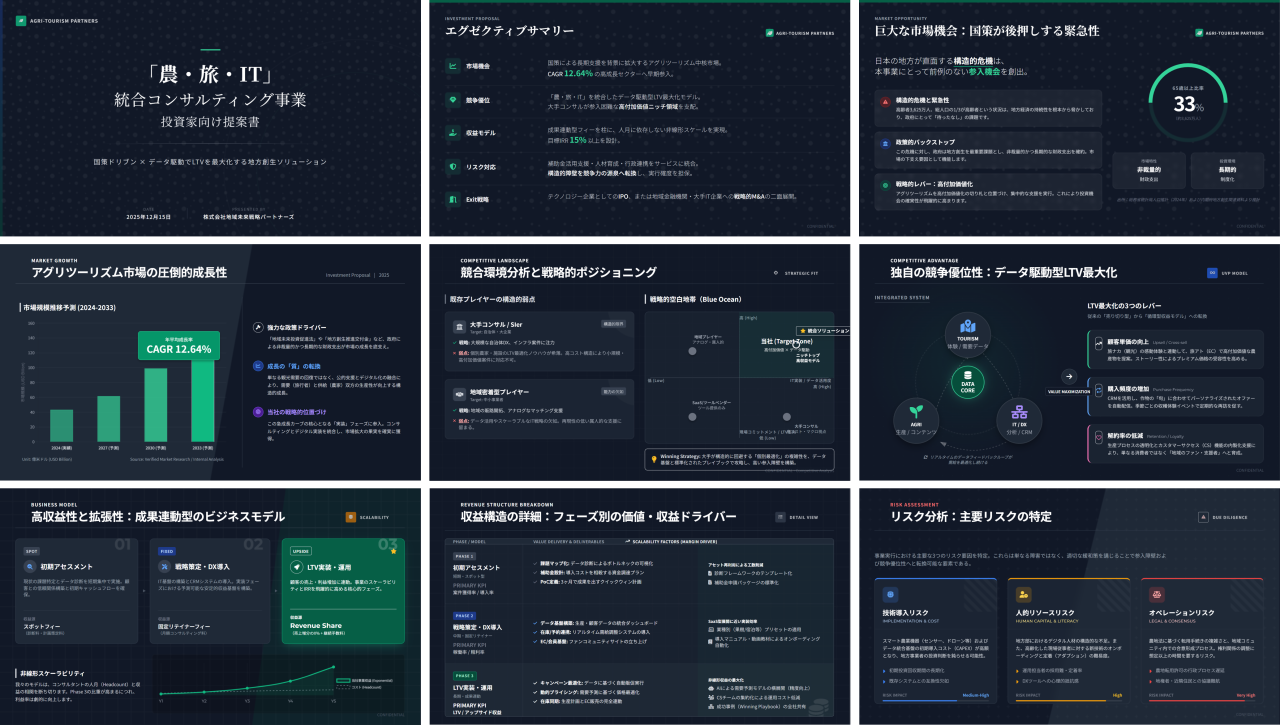The height and width of the screenshot is (725, 1280).
Task: Click the 市場機会 chart icon
Action: pos(453,67)
